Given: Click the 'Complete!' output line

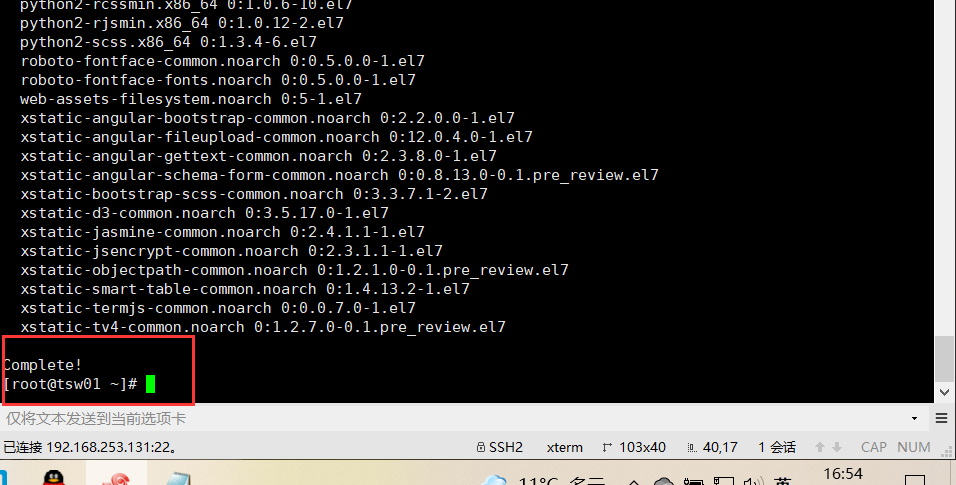Looking at the screenshot, I should pos(43,365).
